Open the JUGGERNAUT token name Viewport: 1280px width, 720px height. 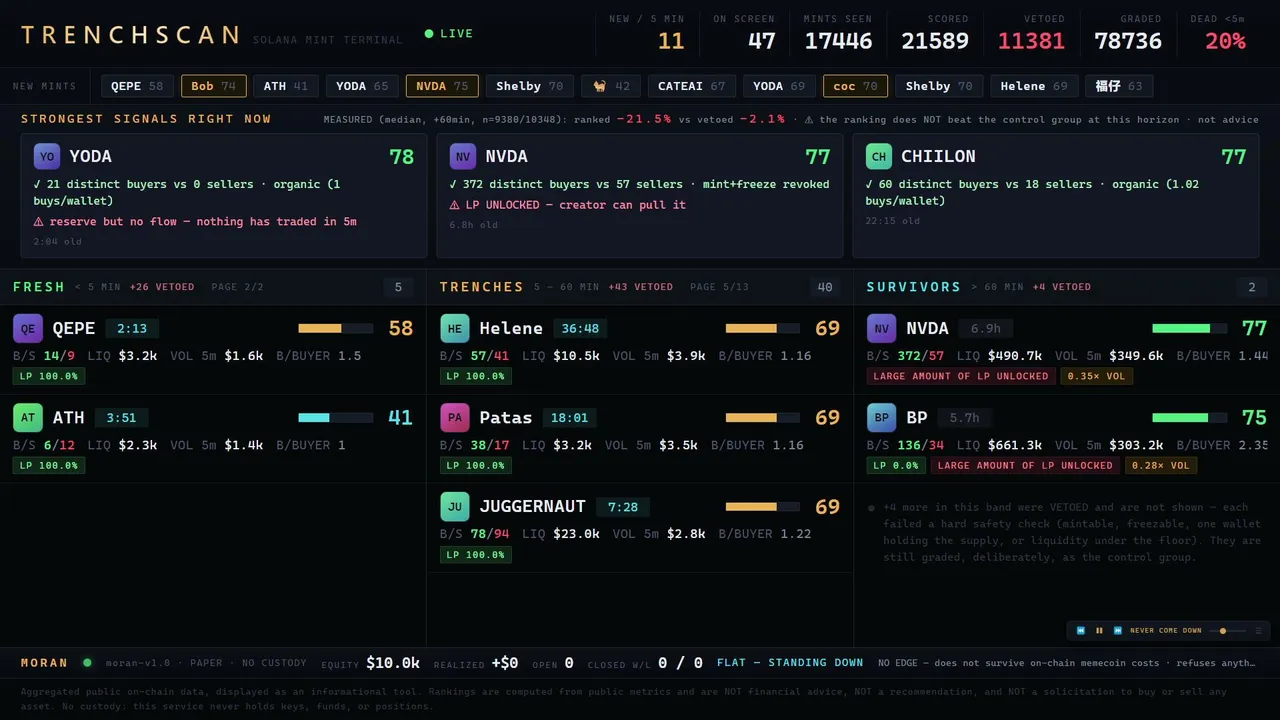533,507
